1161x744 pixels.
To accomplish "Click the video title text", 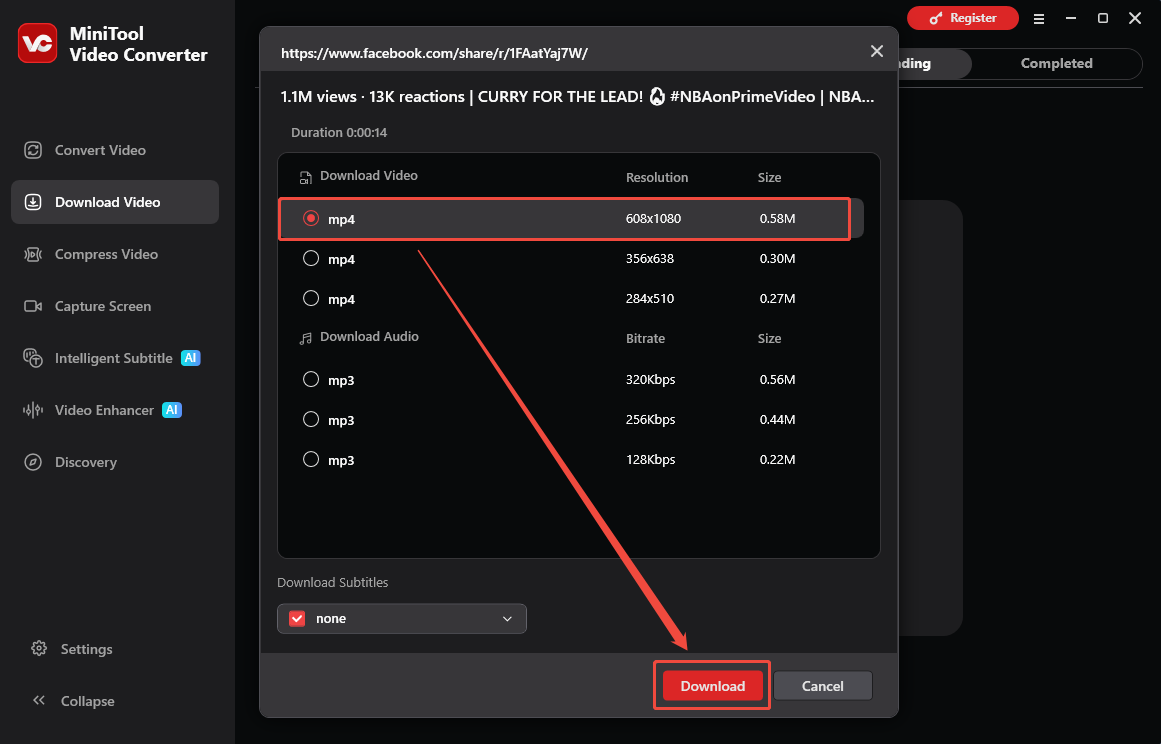I will coord(577,97).
